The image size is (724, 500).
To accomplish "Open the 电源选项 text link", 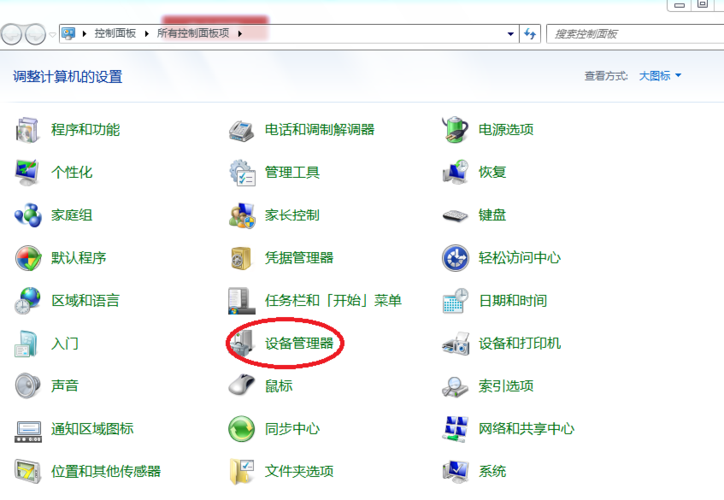I will [506, 130].
